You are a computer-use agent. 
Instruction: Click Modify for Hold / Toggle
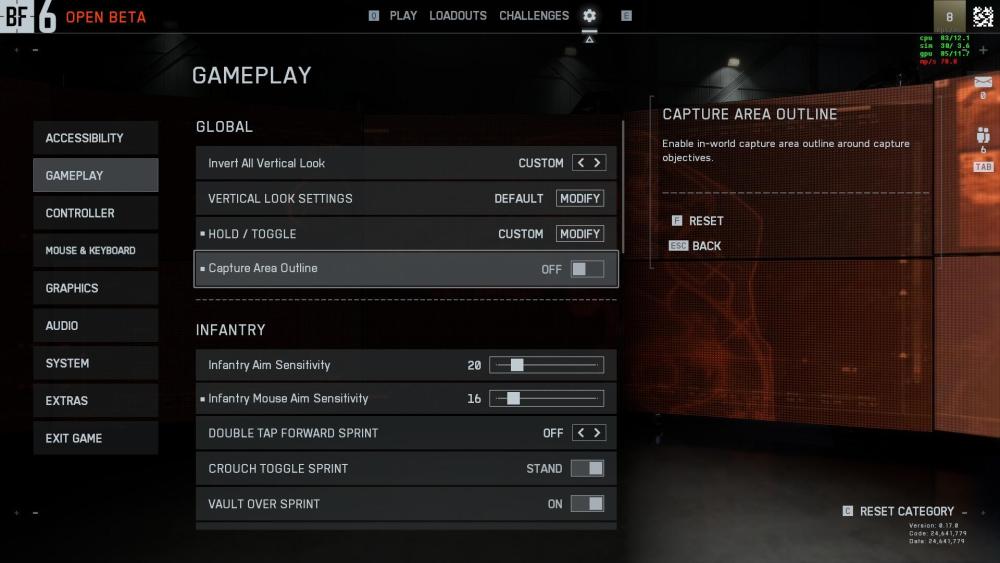point(580,234)
